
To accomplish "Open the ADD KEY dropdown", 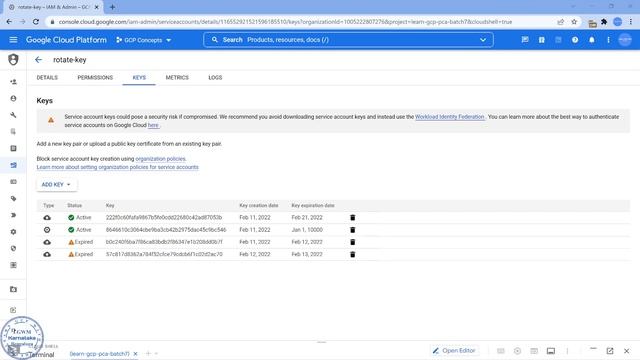I will pos(56,184).
